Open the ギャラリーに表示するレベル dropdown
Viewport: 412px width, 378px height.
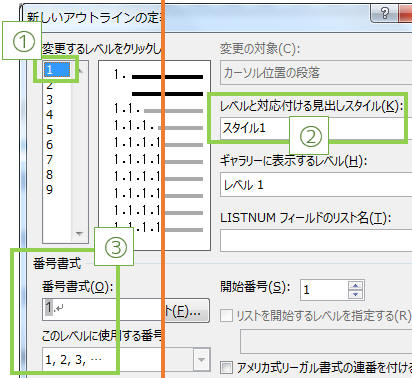tap(316, 184)
